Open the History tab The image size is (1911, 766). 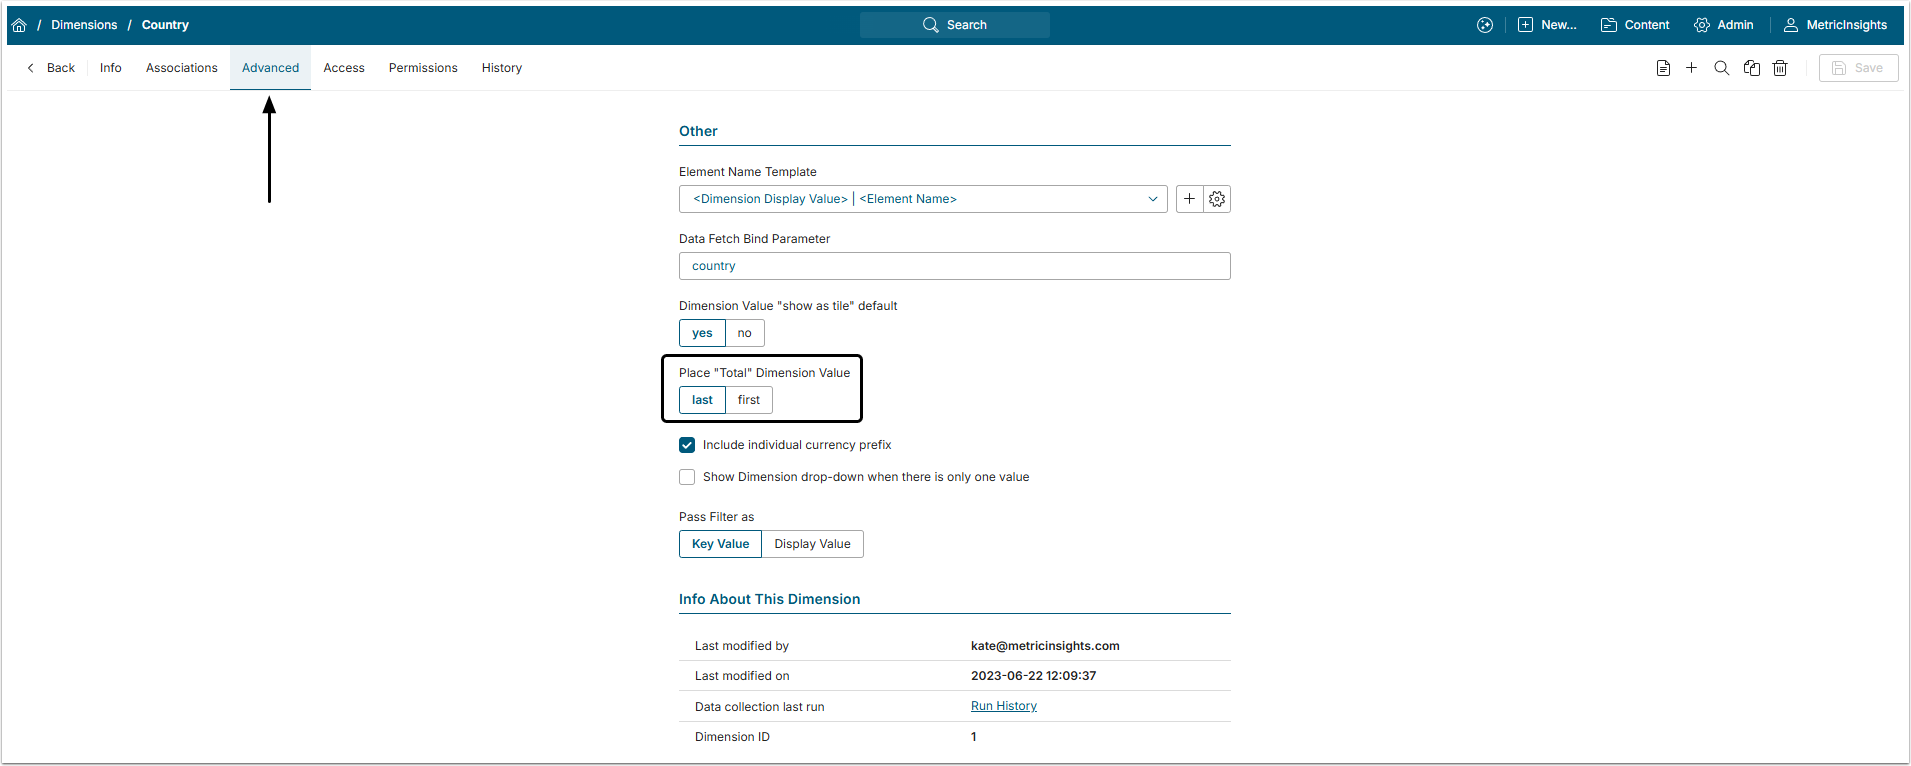502,68
